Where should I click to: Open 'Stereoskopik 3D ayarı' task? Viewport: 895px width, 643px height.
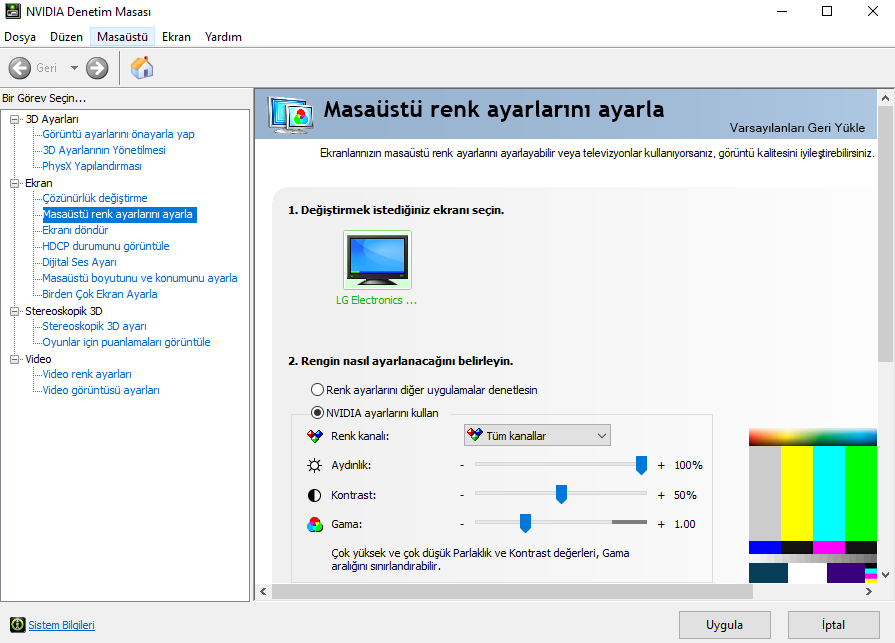(x=94, y=326)
